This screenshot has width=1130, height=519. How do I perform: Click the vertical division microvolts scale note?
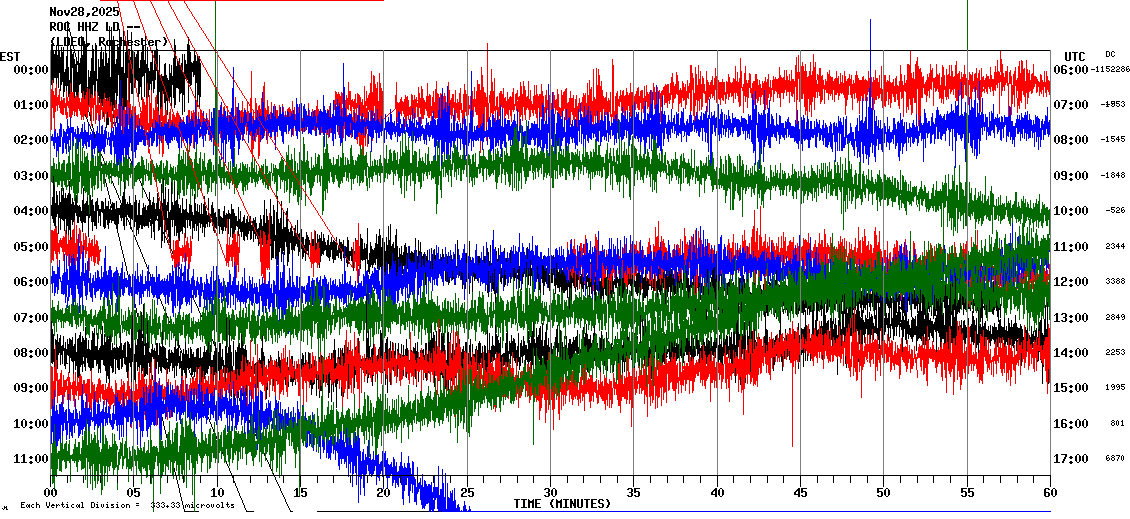coord(127,505)
